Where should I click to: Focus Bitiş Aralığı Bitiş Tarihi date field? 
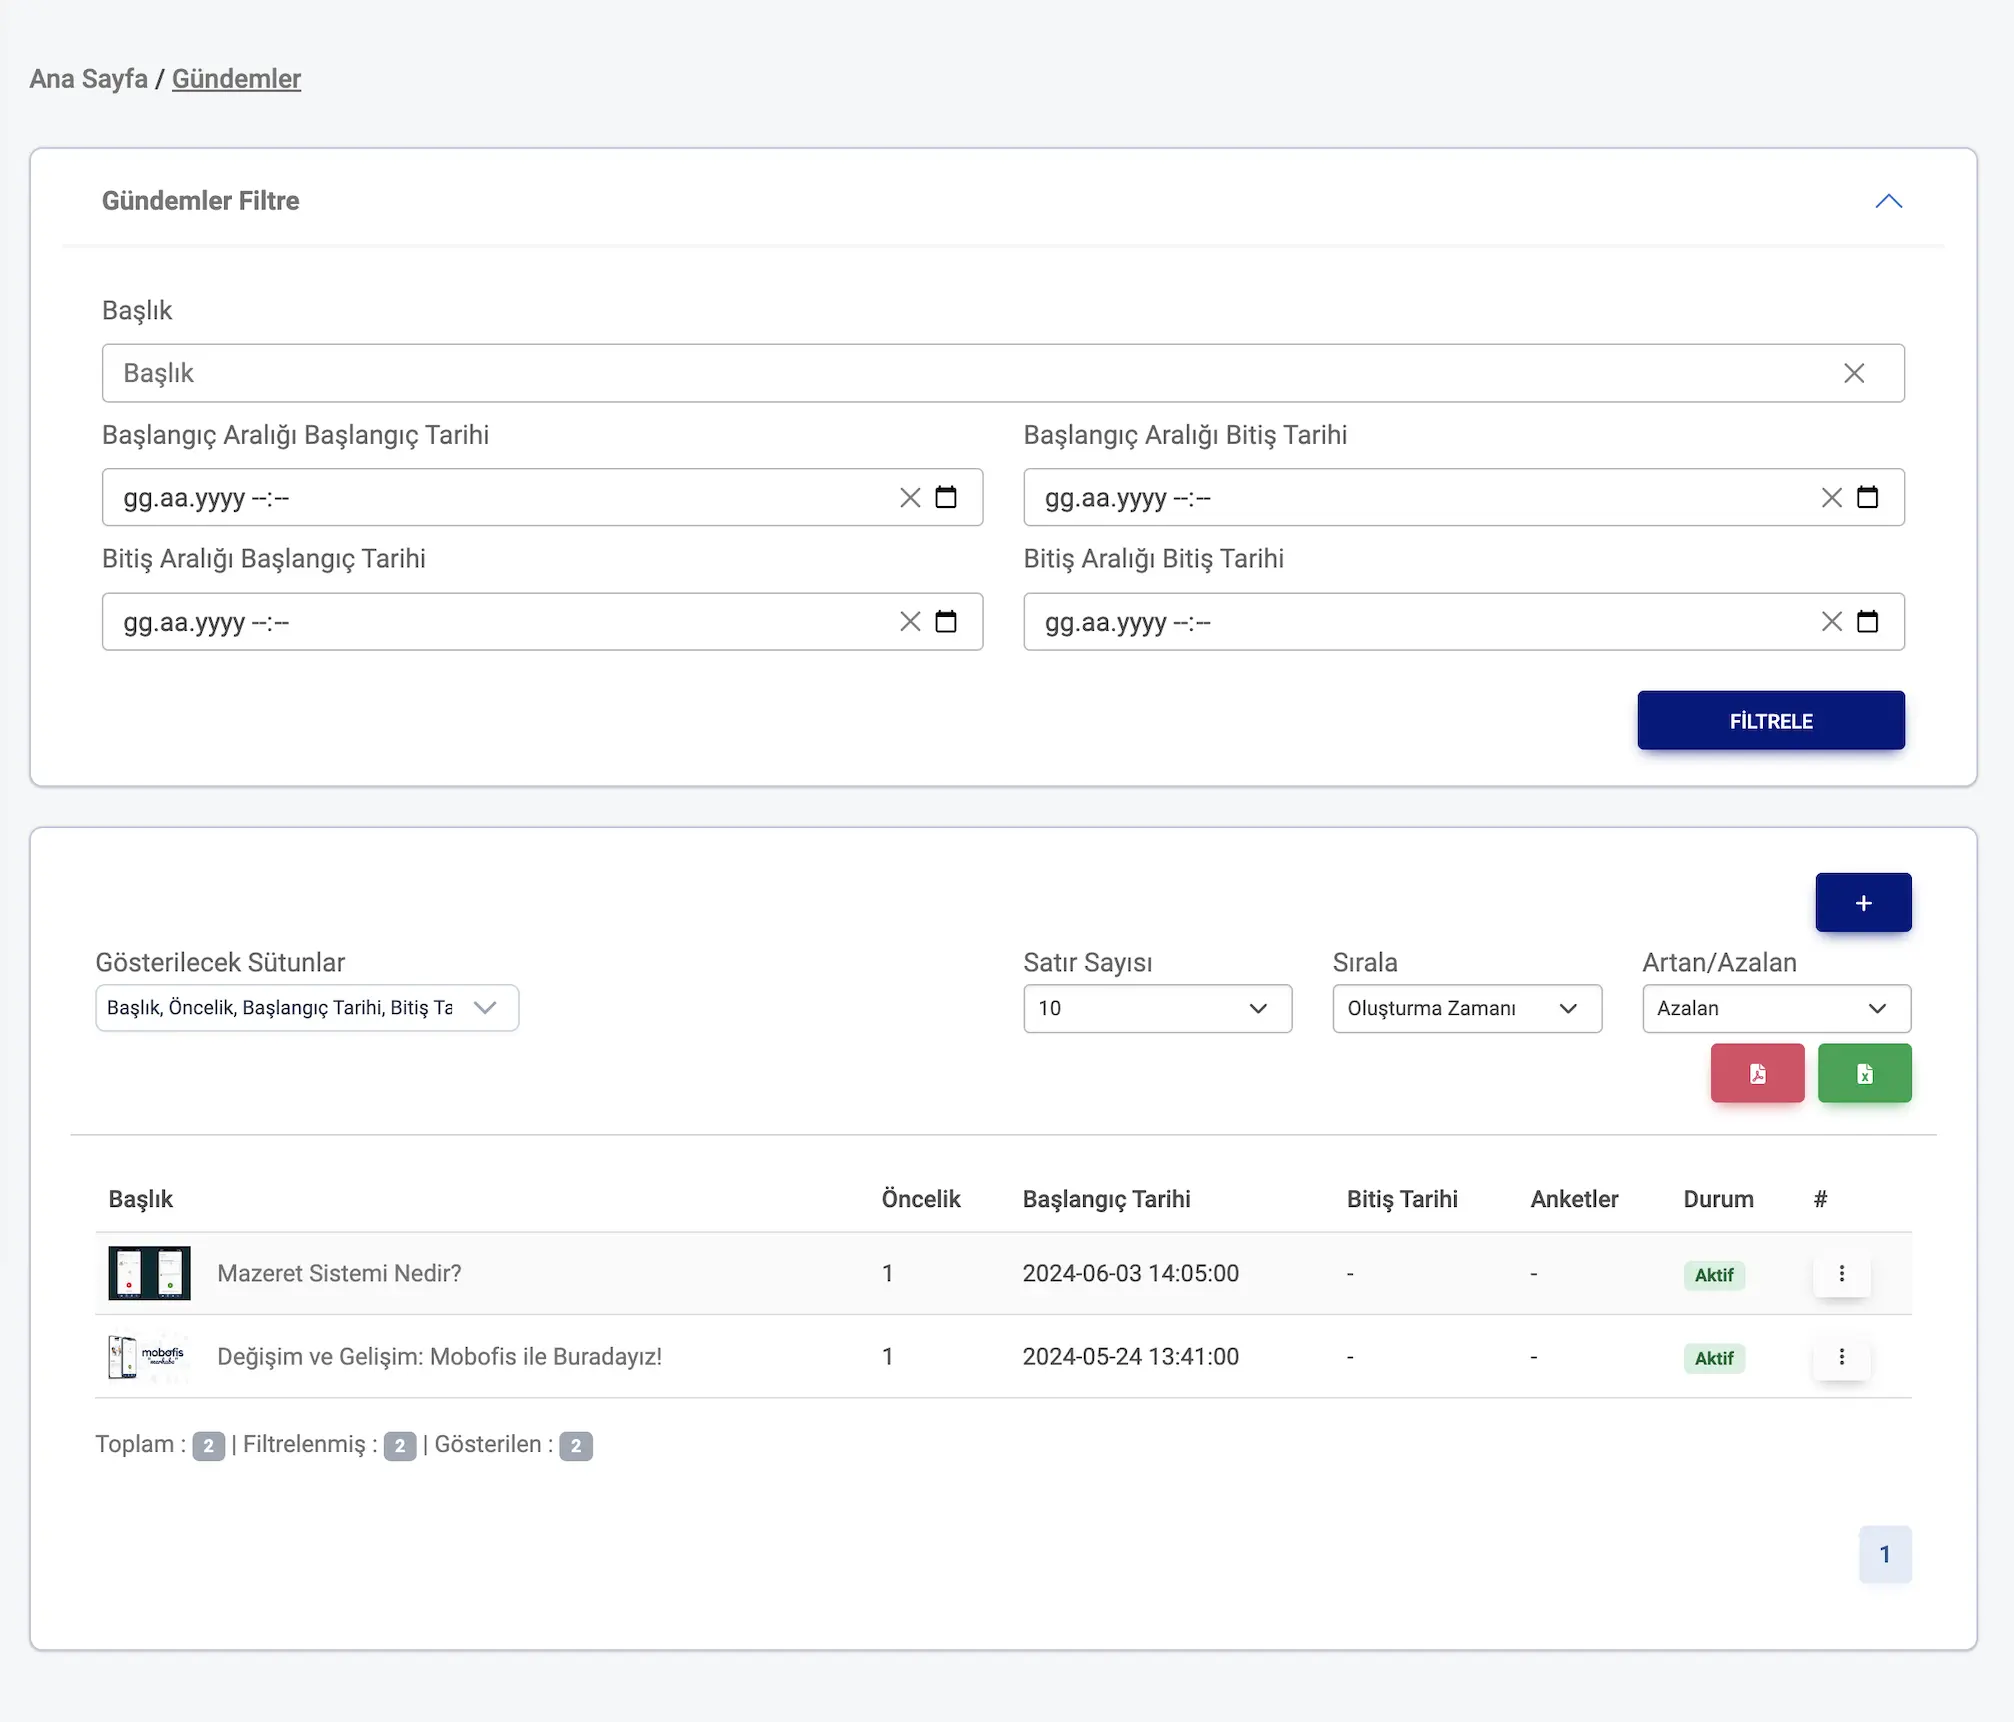coord(1464,621)
